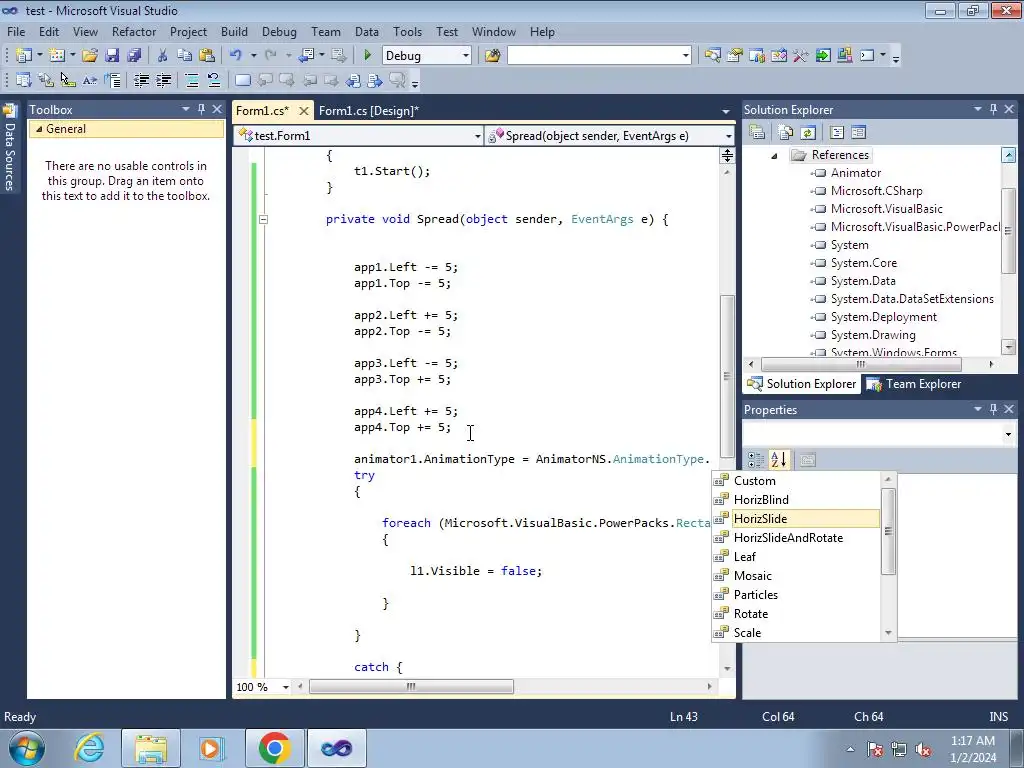Image resolution: width=1024 pixels, height=768 pixels.
Task: Switch to the Team Explorer tab
Action: pyautogui.click(x=914, y=384)
